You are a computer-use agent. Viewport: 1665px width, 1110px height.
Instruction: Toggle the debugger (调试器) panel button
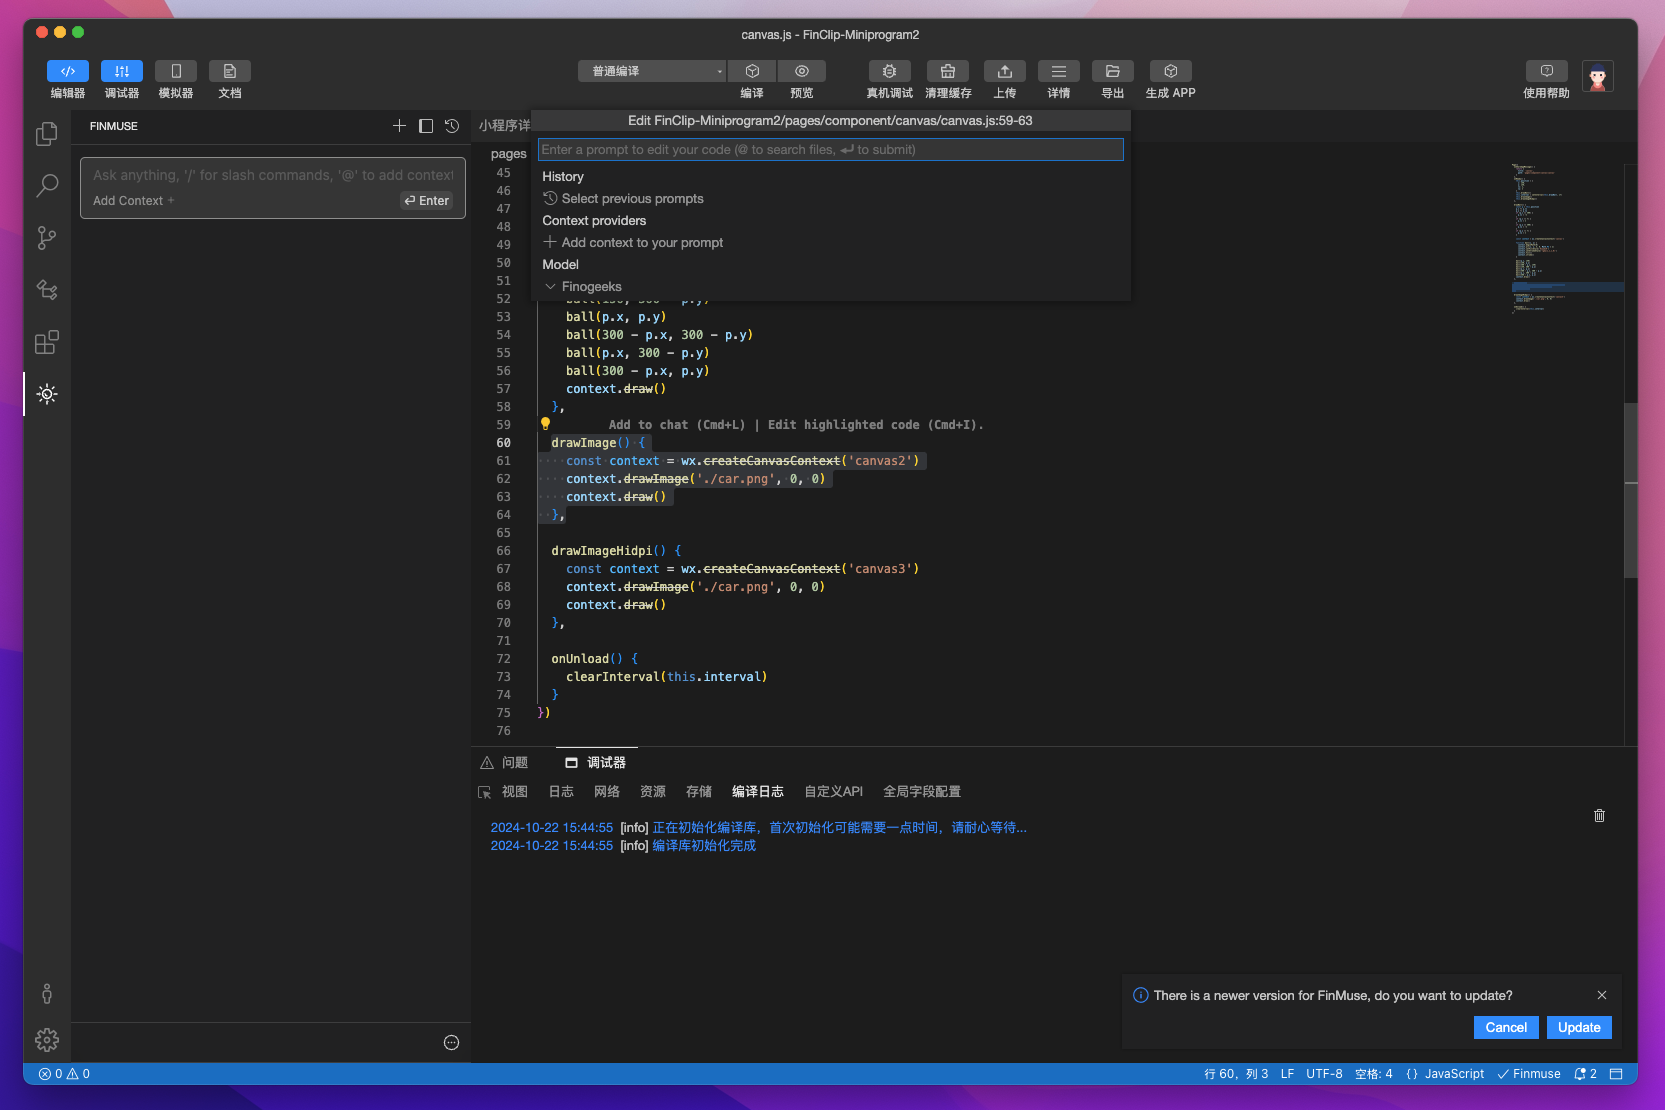[122, 71]
